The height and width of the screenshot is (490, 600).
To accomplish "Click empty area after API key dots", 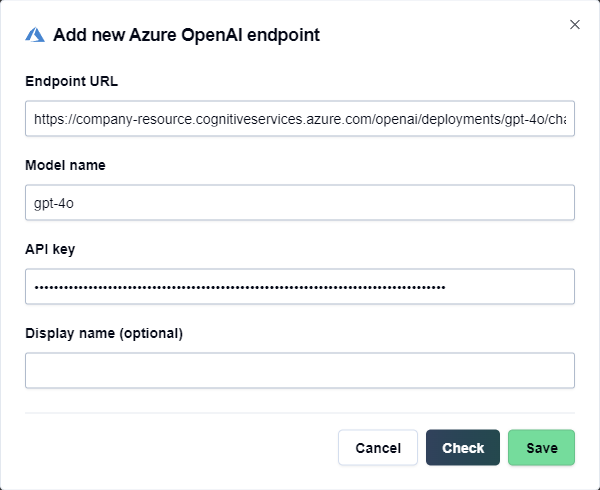I will [510, 286].
